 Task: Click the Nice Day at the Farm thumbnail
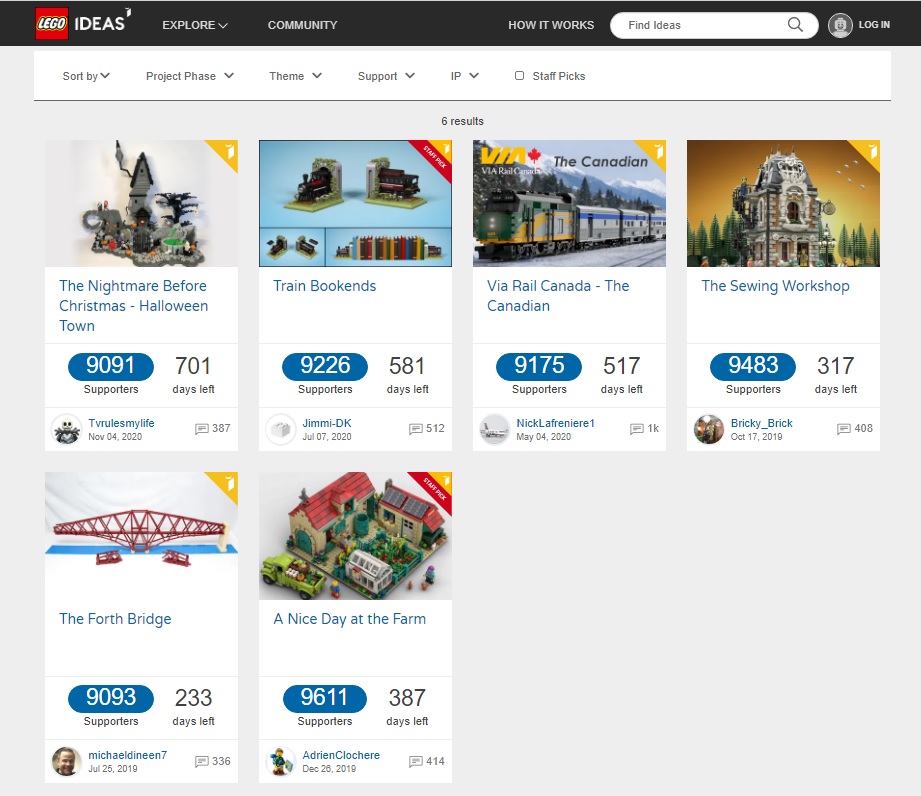point(355,536)
